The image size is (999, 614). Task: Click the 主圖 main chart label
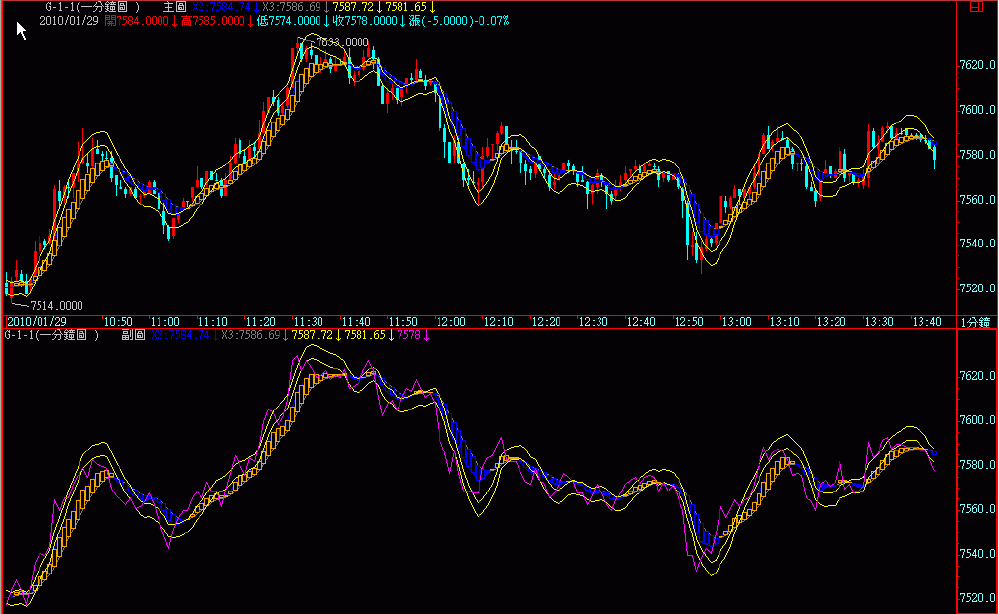tap(174, 7)
